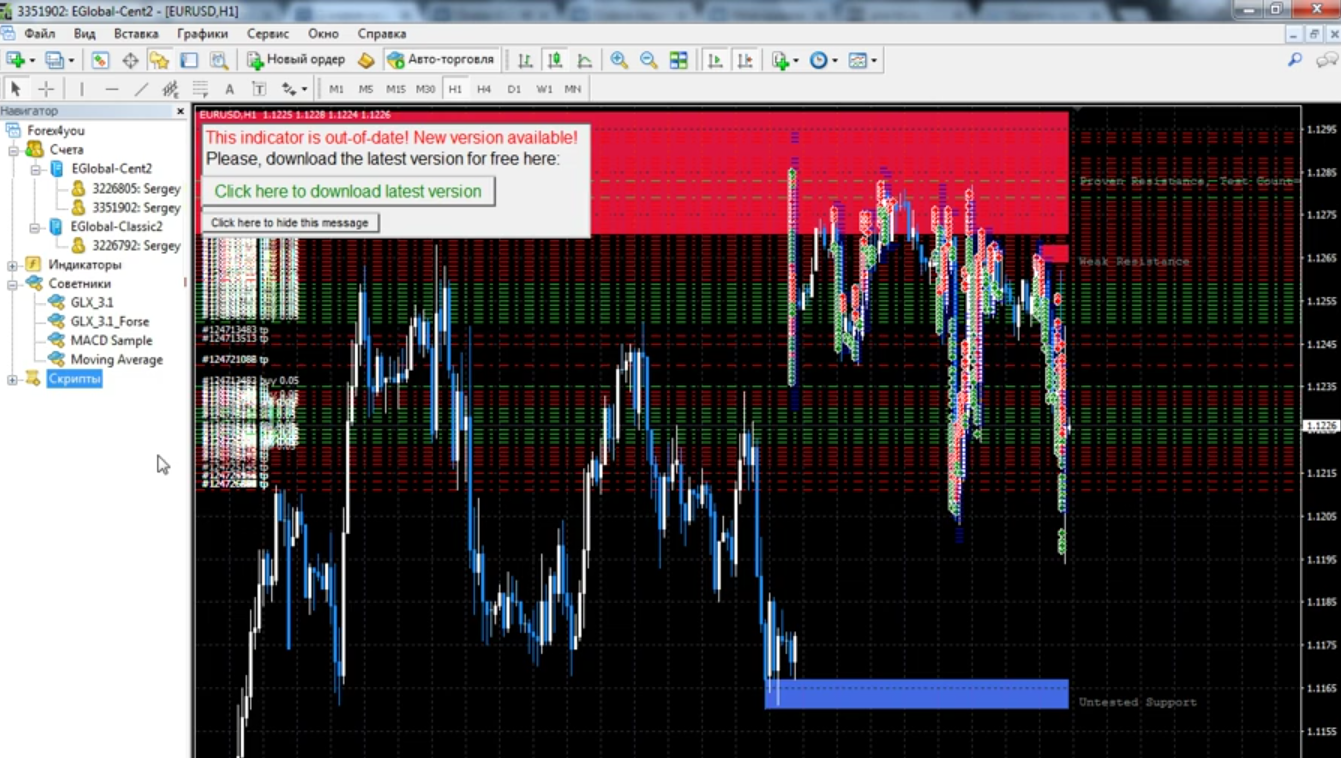Select account 3351902: Sergey
Image resolution: width=1341 pixels, height=758 pixels.
point(136,208)
